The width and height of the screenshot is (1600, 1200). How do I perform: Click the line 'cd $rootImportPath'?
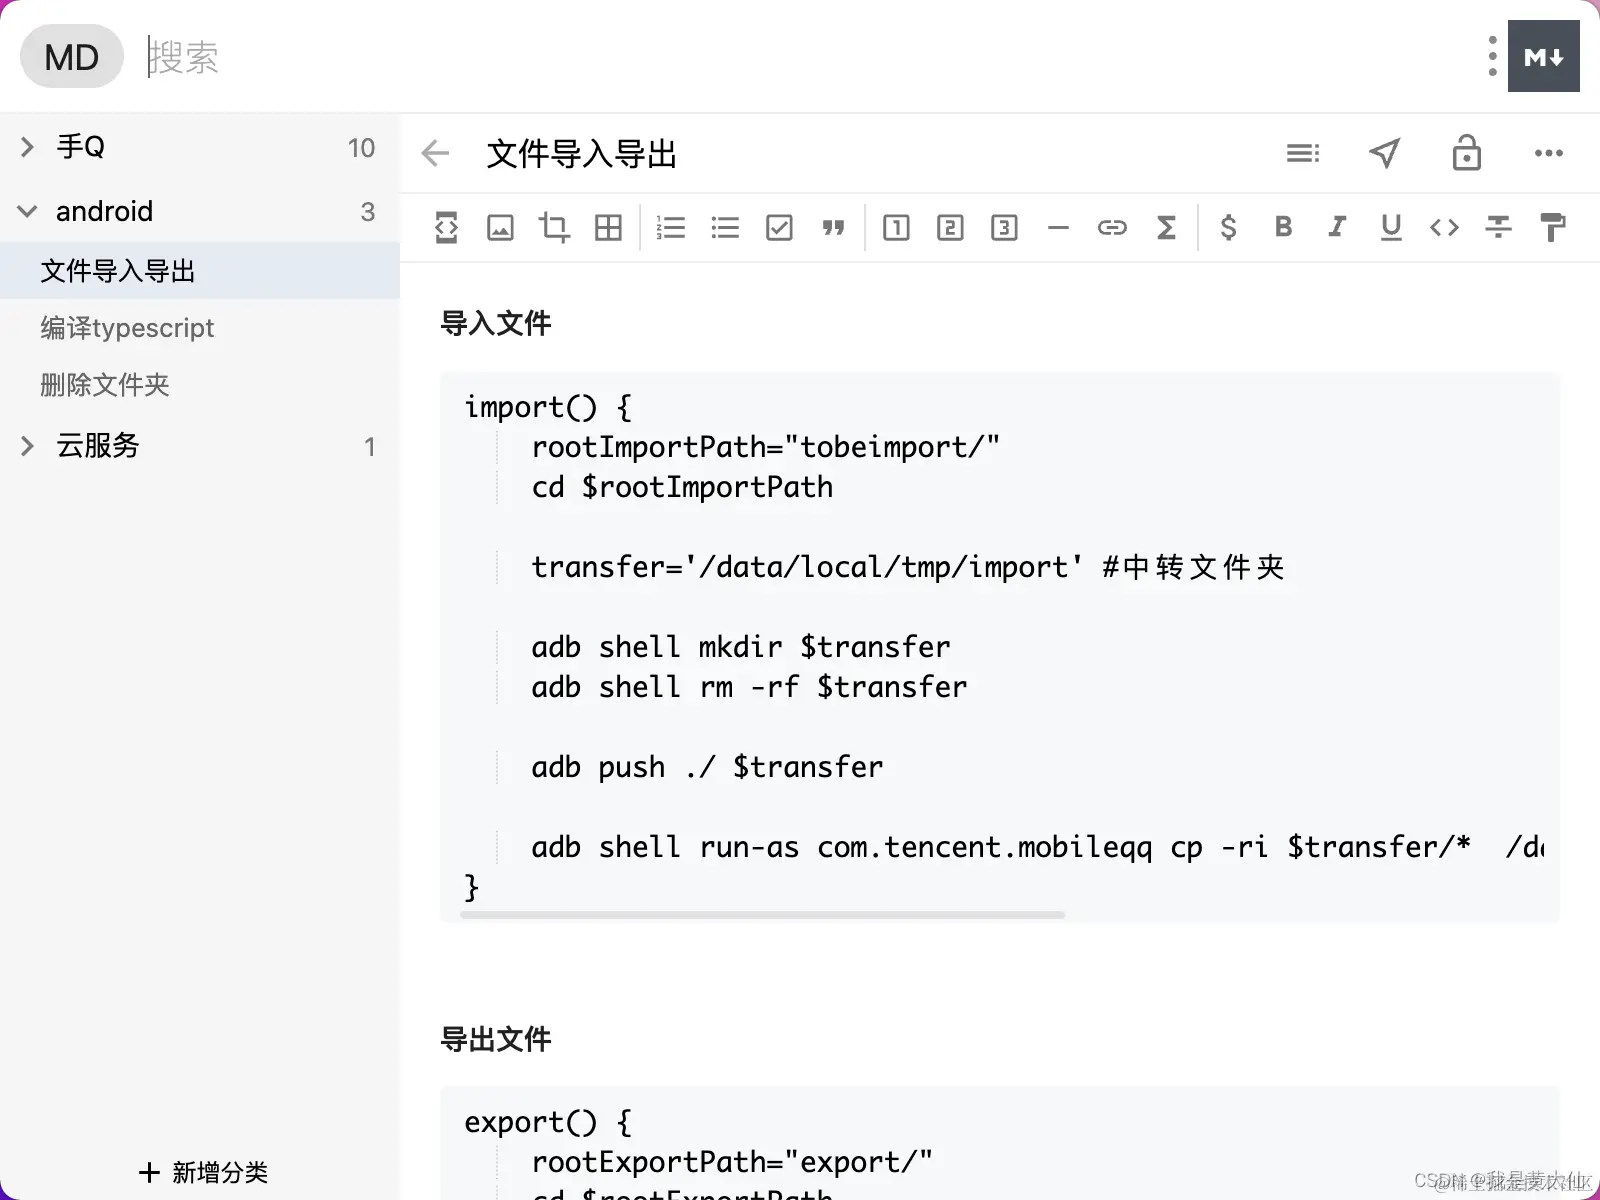682,487
